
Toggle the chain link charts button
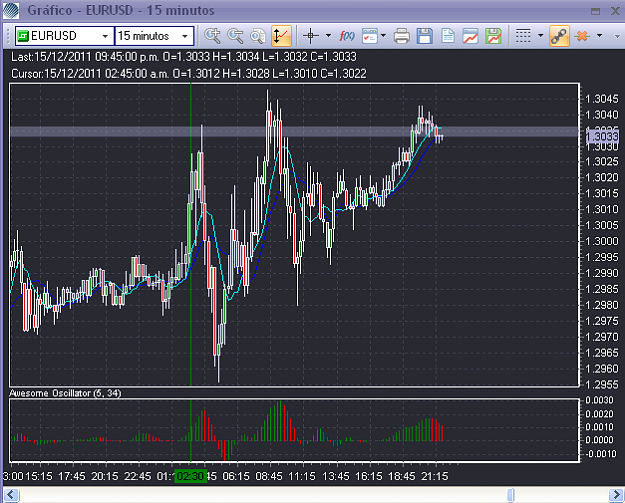coord(559,36)
